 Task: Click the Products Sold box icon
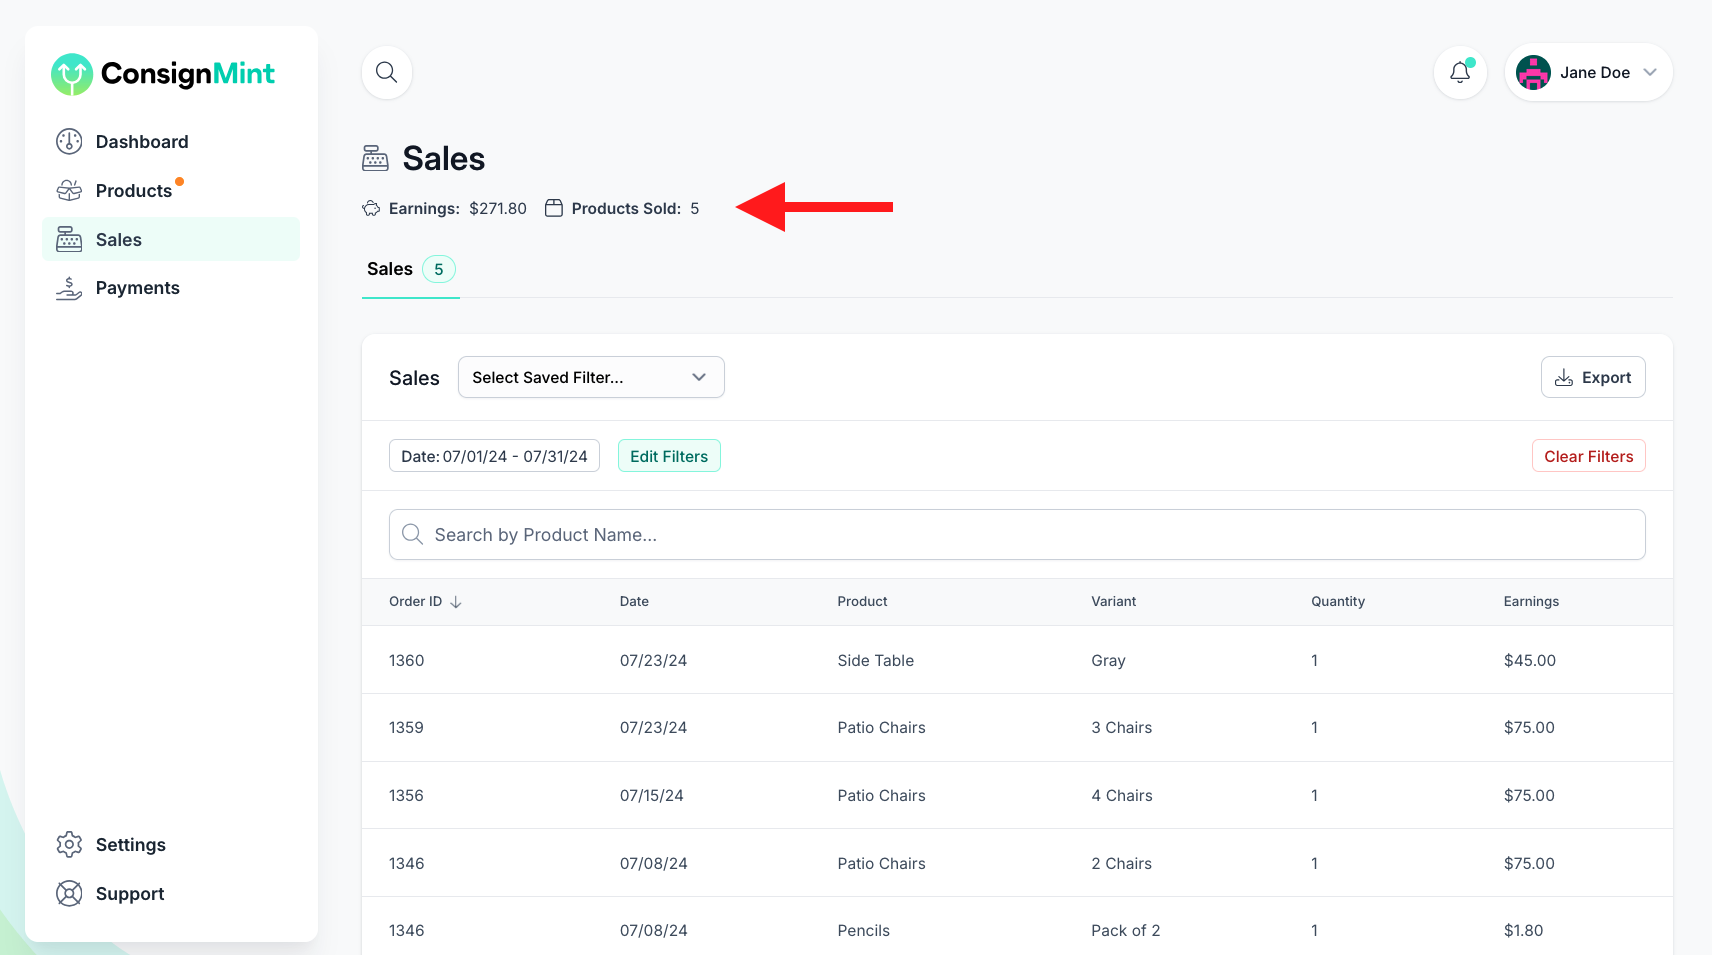[554, 208]
